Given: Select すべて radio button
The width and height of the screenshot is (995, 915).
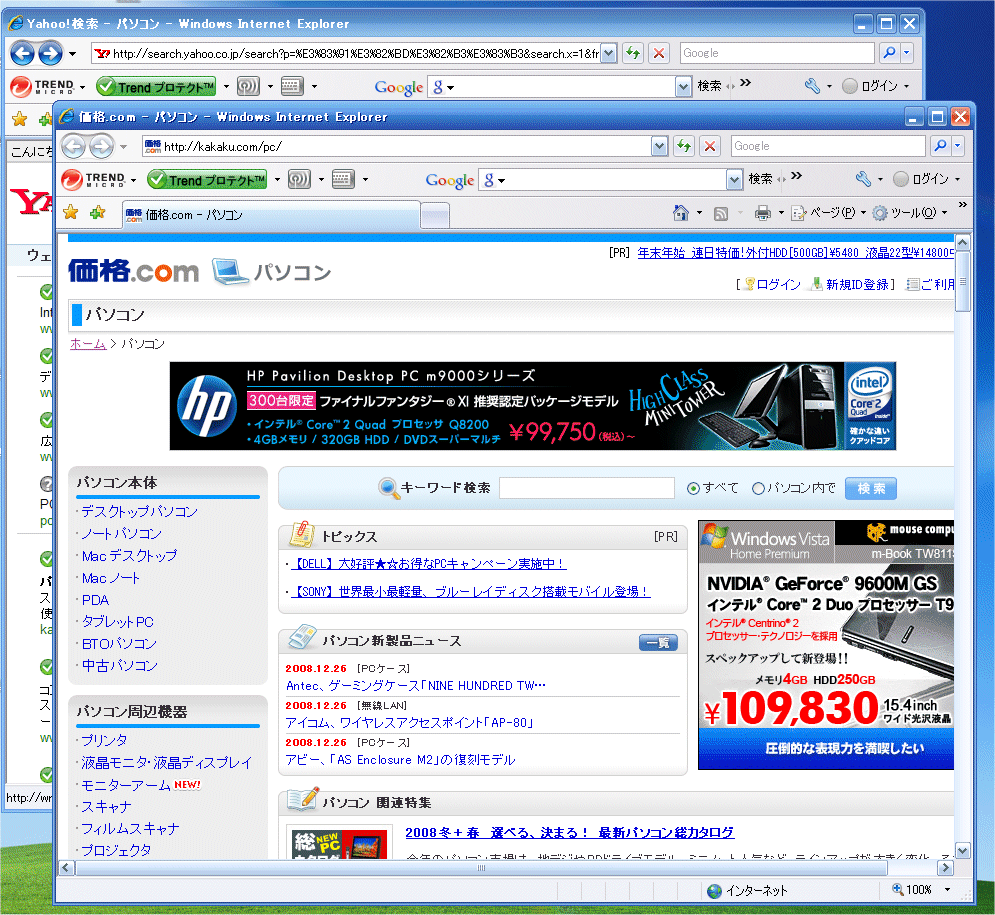Looking at the screenshot, I should click(x=694, y=489).
